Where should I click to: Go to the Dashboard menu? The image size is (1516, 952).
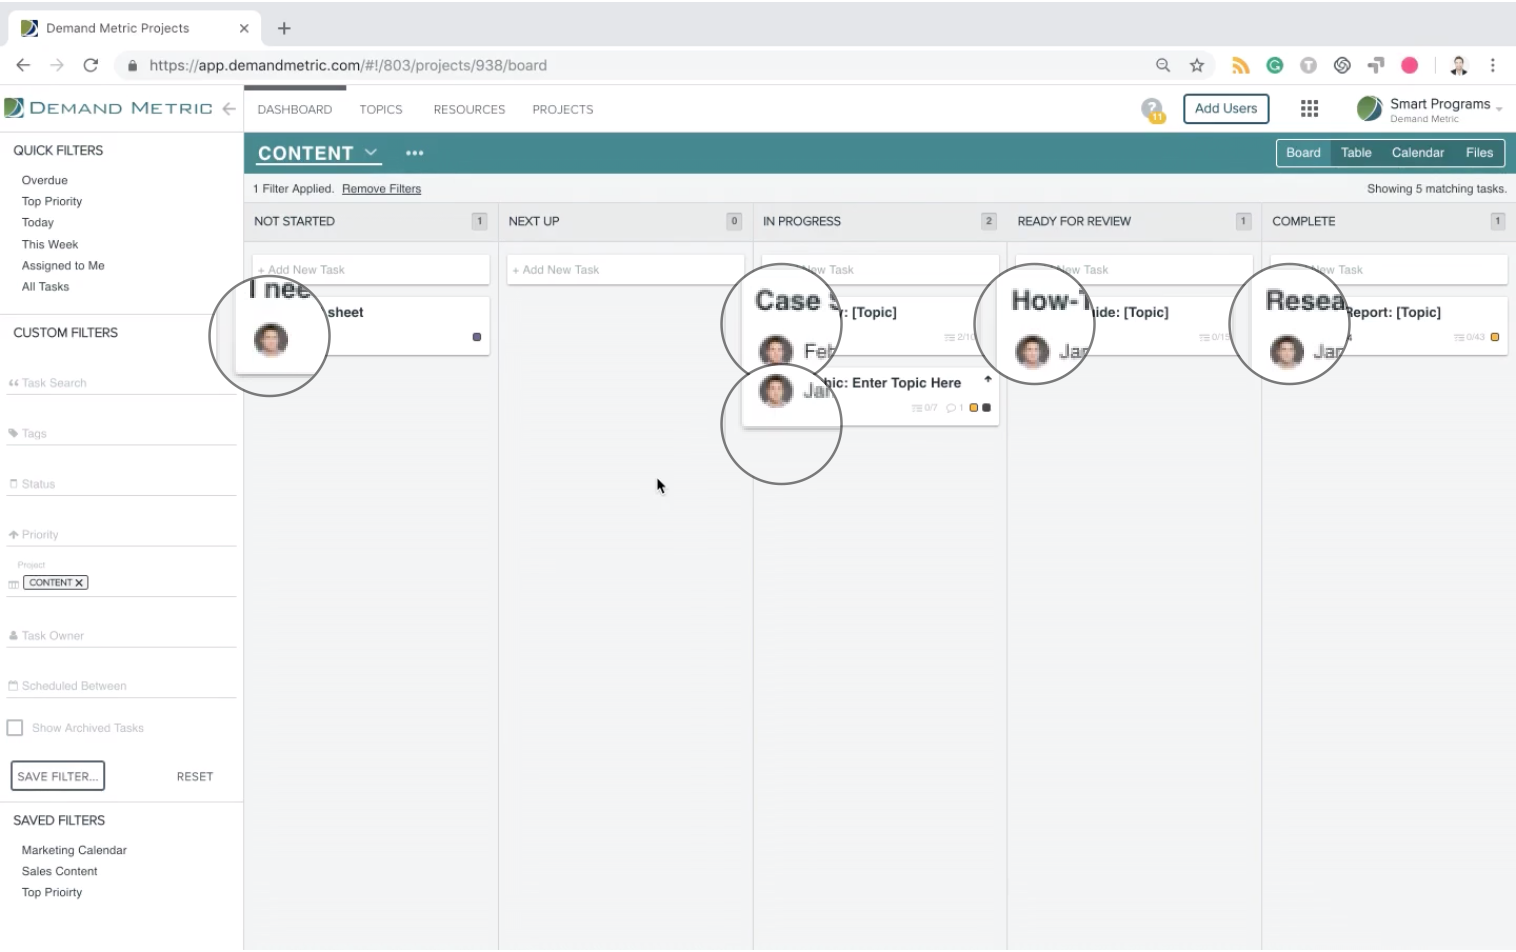tap(295, 109)
